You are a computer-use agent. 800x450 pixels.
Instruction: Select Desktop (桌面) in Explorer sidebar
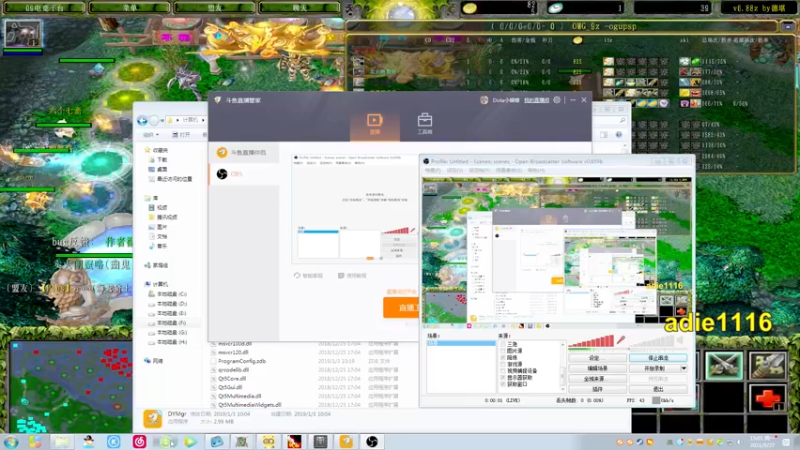coord(158,169)
